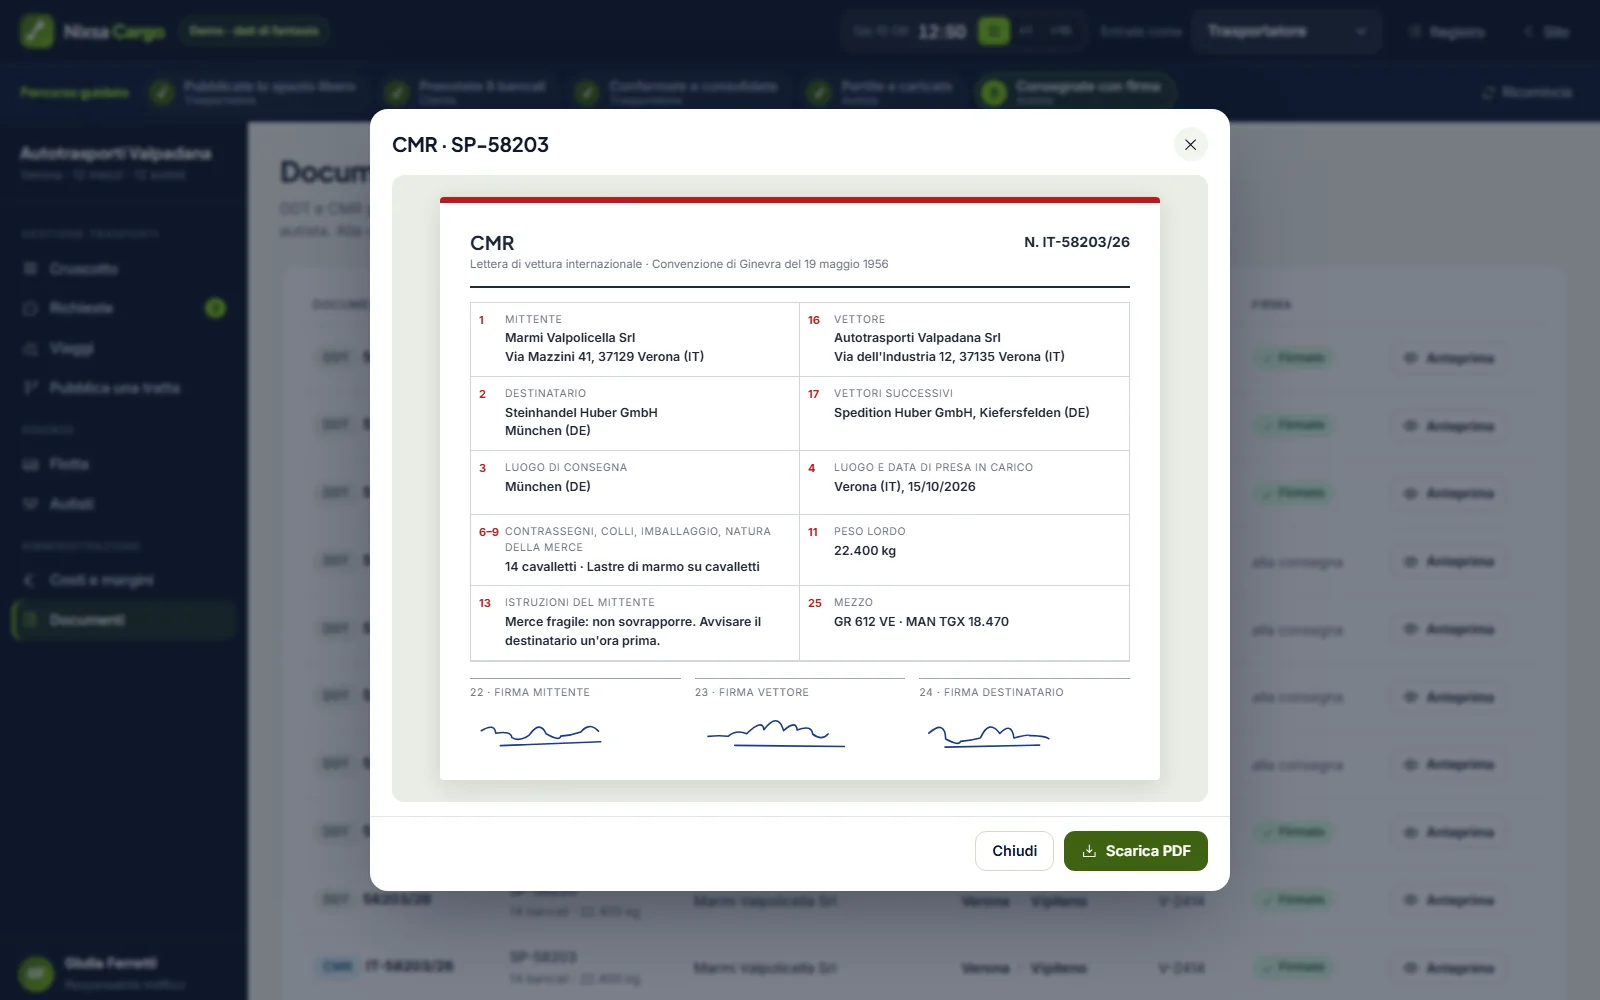Open Richieste in the sidebar
The height and width of the screenshot is (1000, 1600).
(x=124, y=308)
